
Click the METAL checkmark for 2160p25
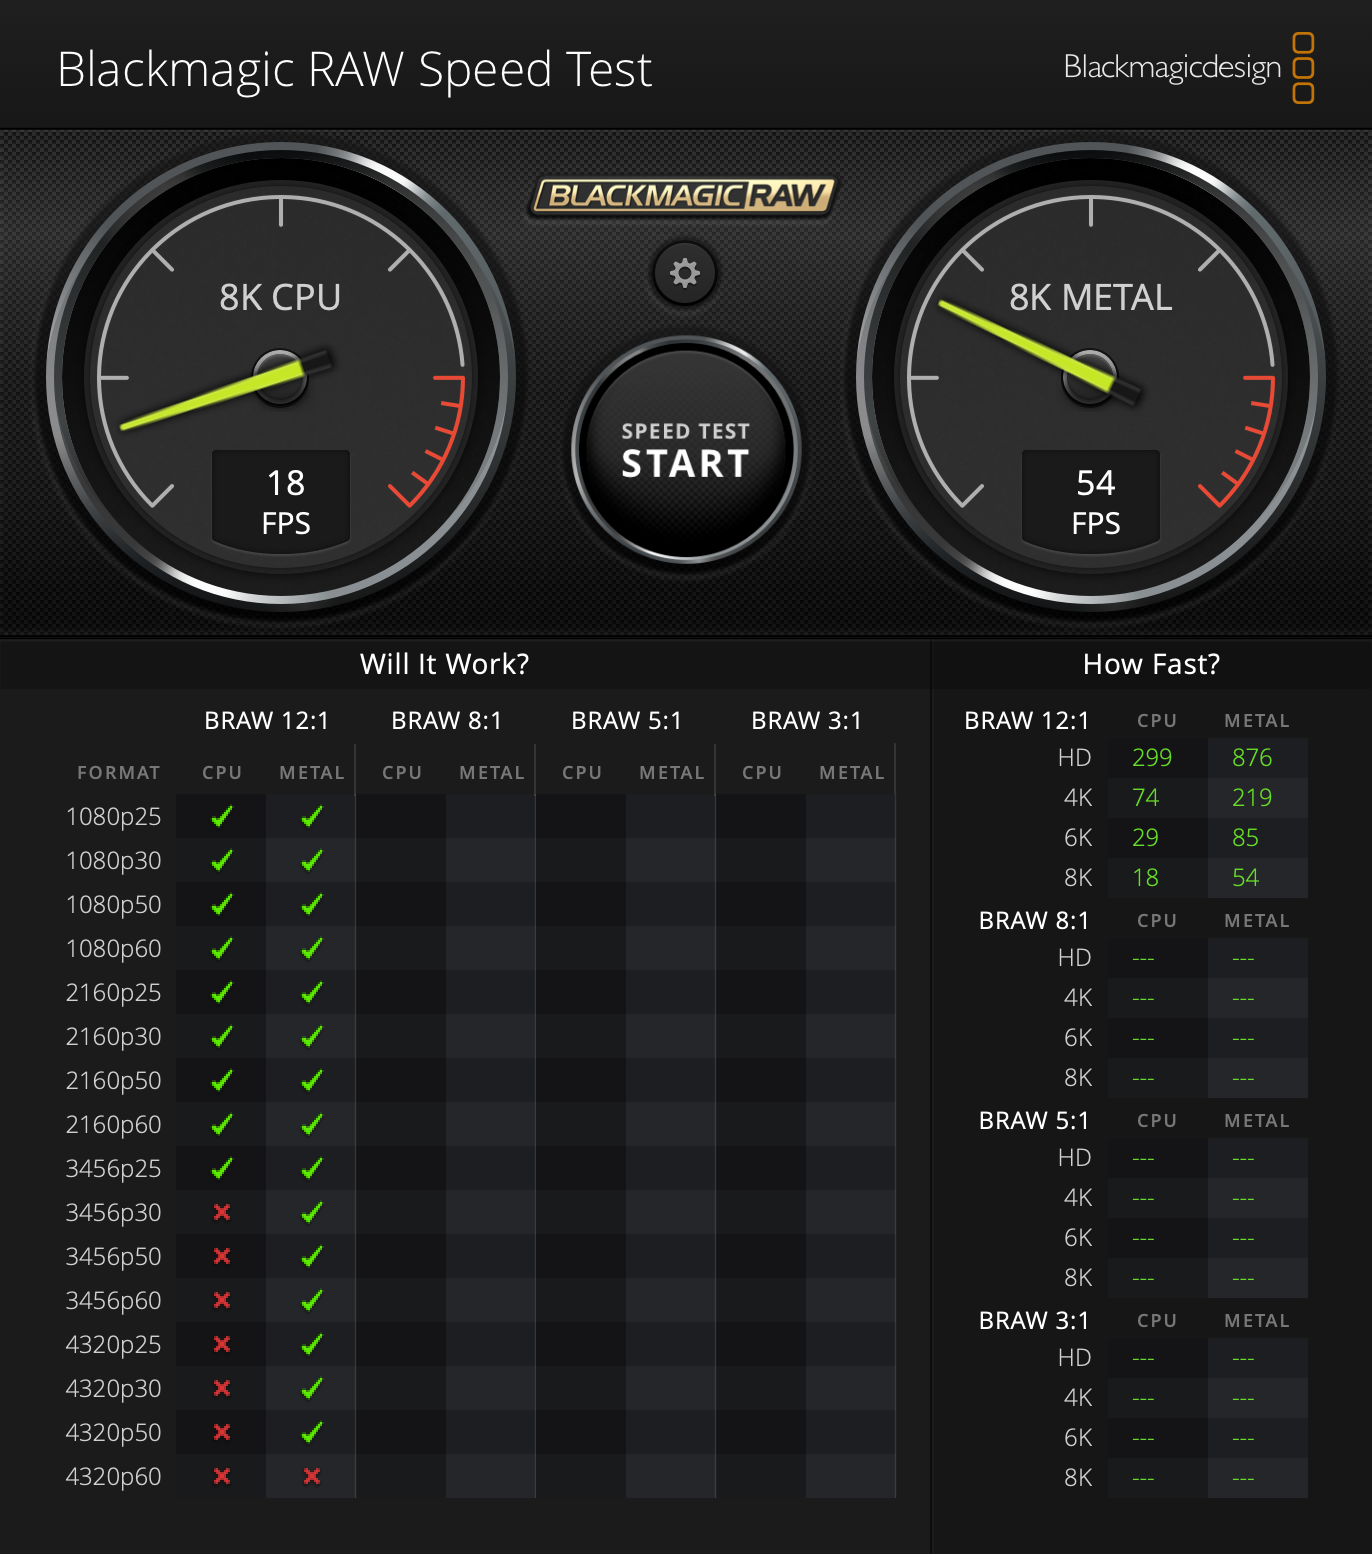(x=312, y=992)
